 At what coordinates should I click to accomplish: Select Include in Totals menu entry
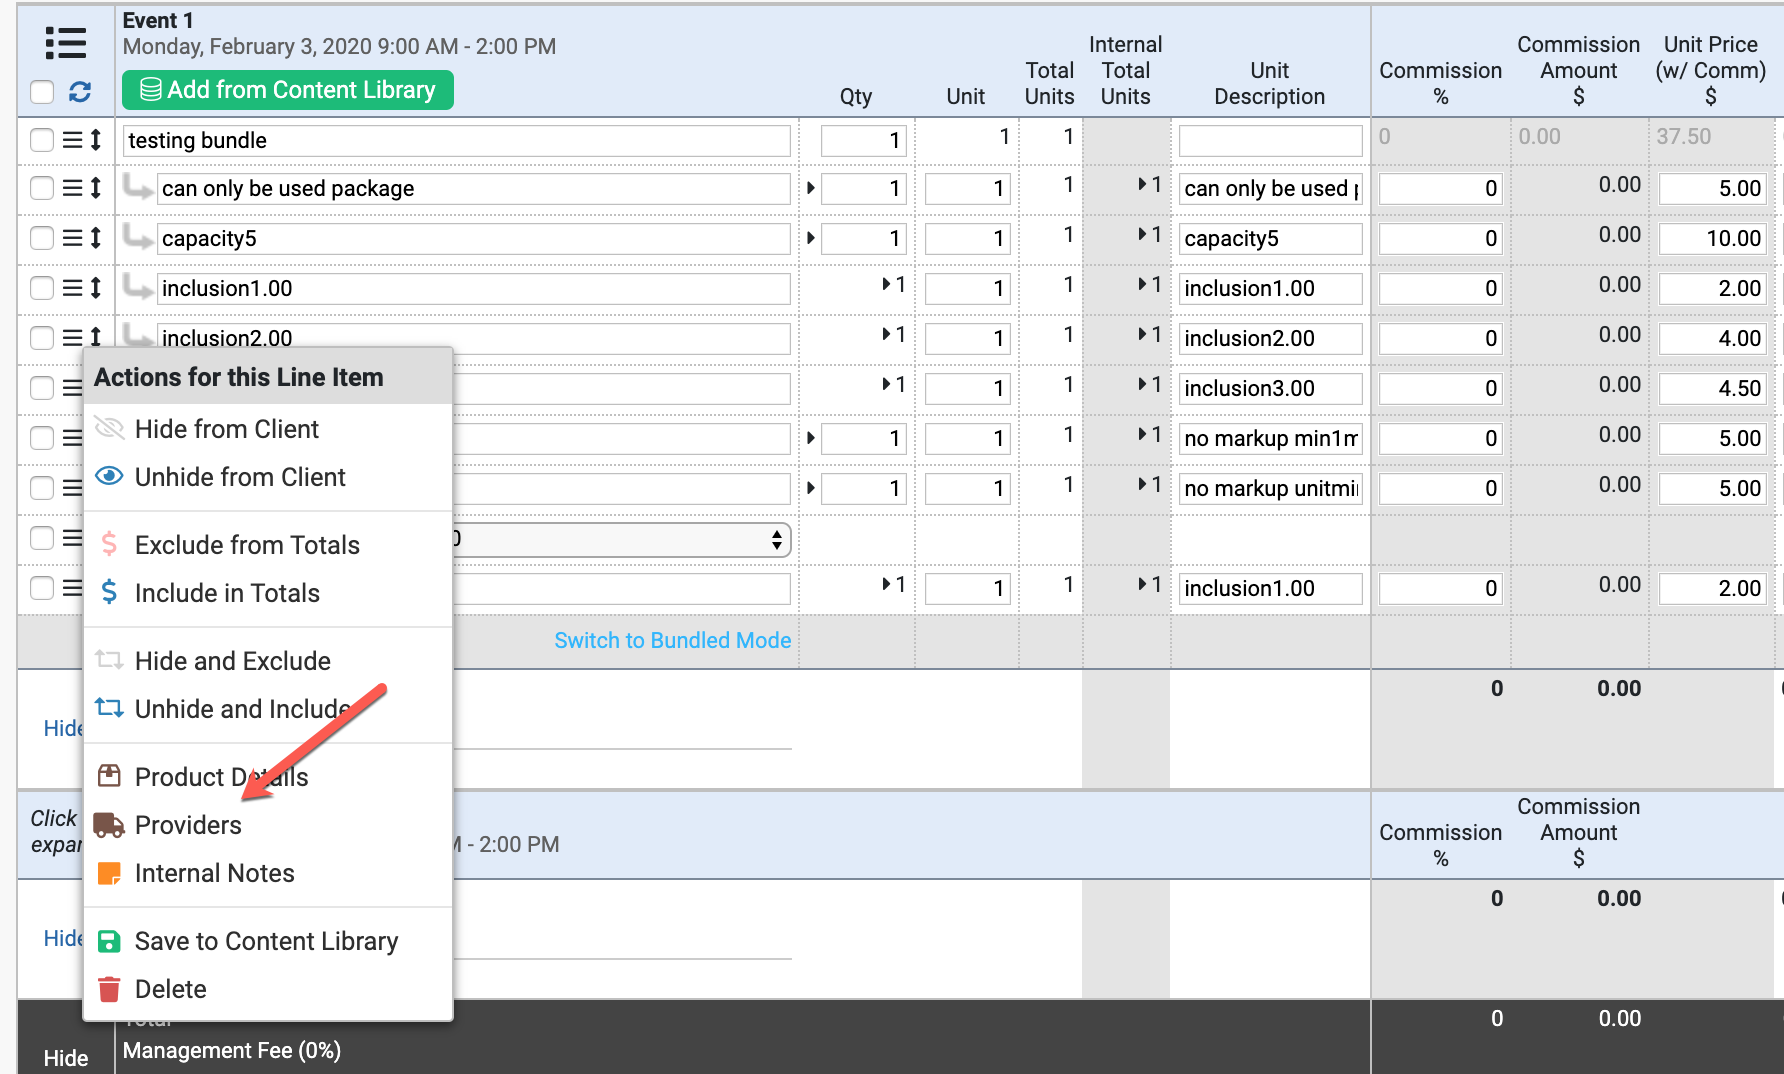click(x=268, y=593)
